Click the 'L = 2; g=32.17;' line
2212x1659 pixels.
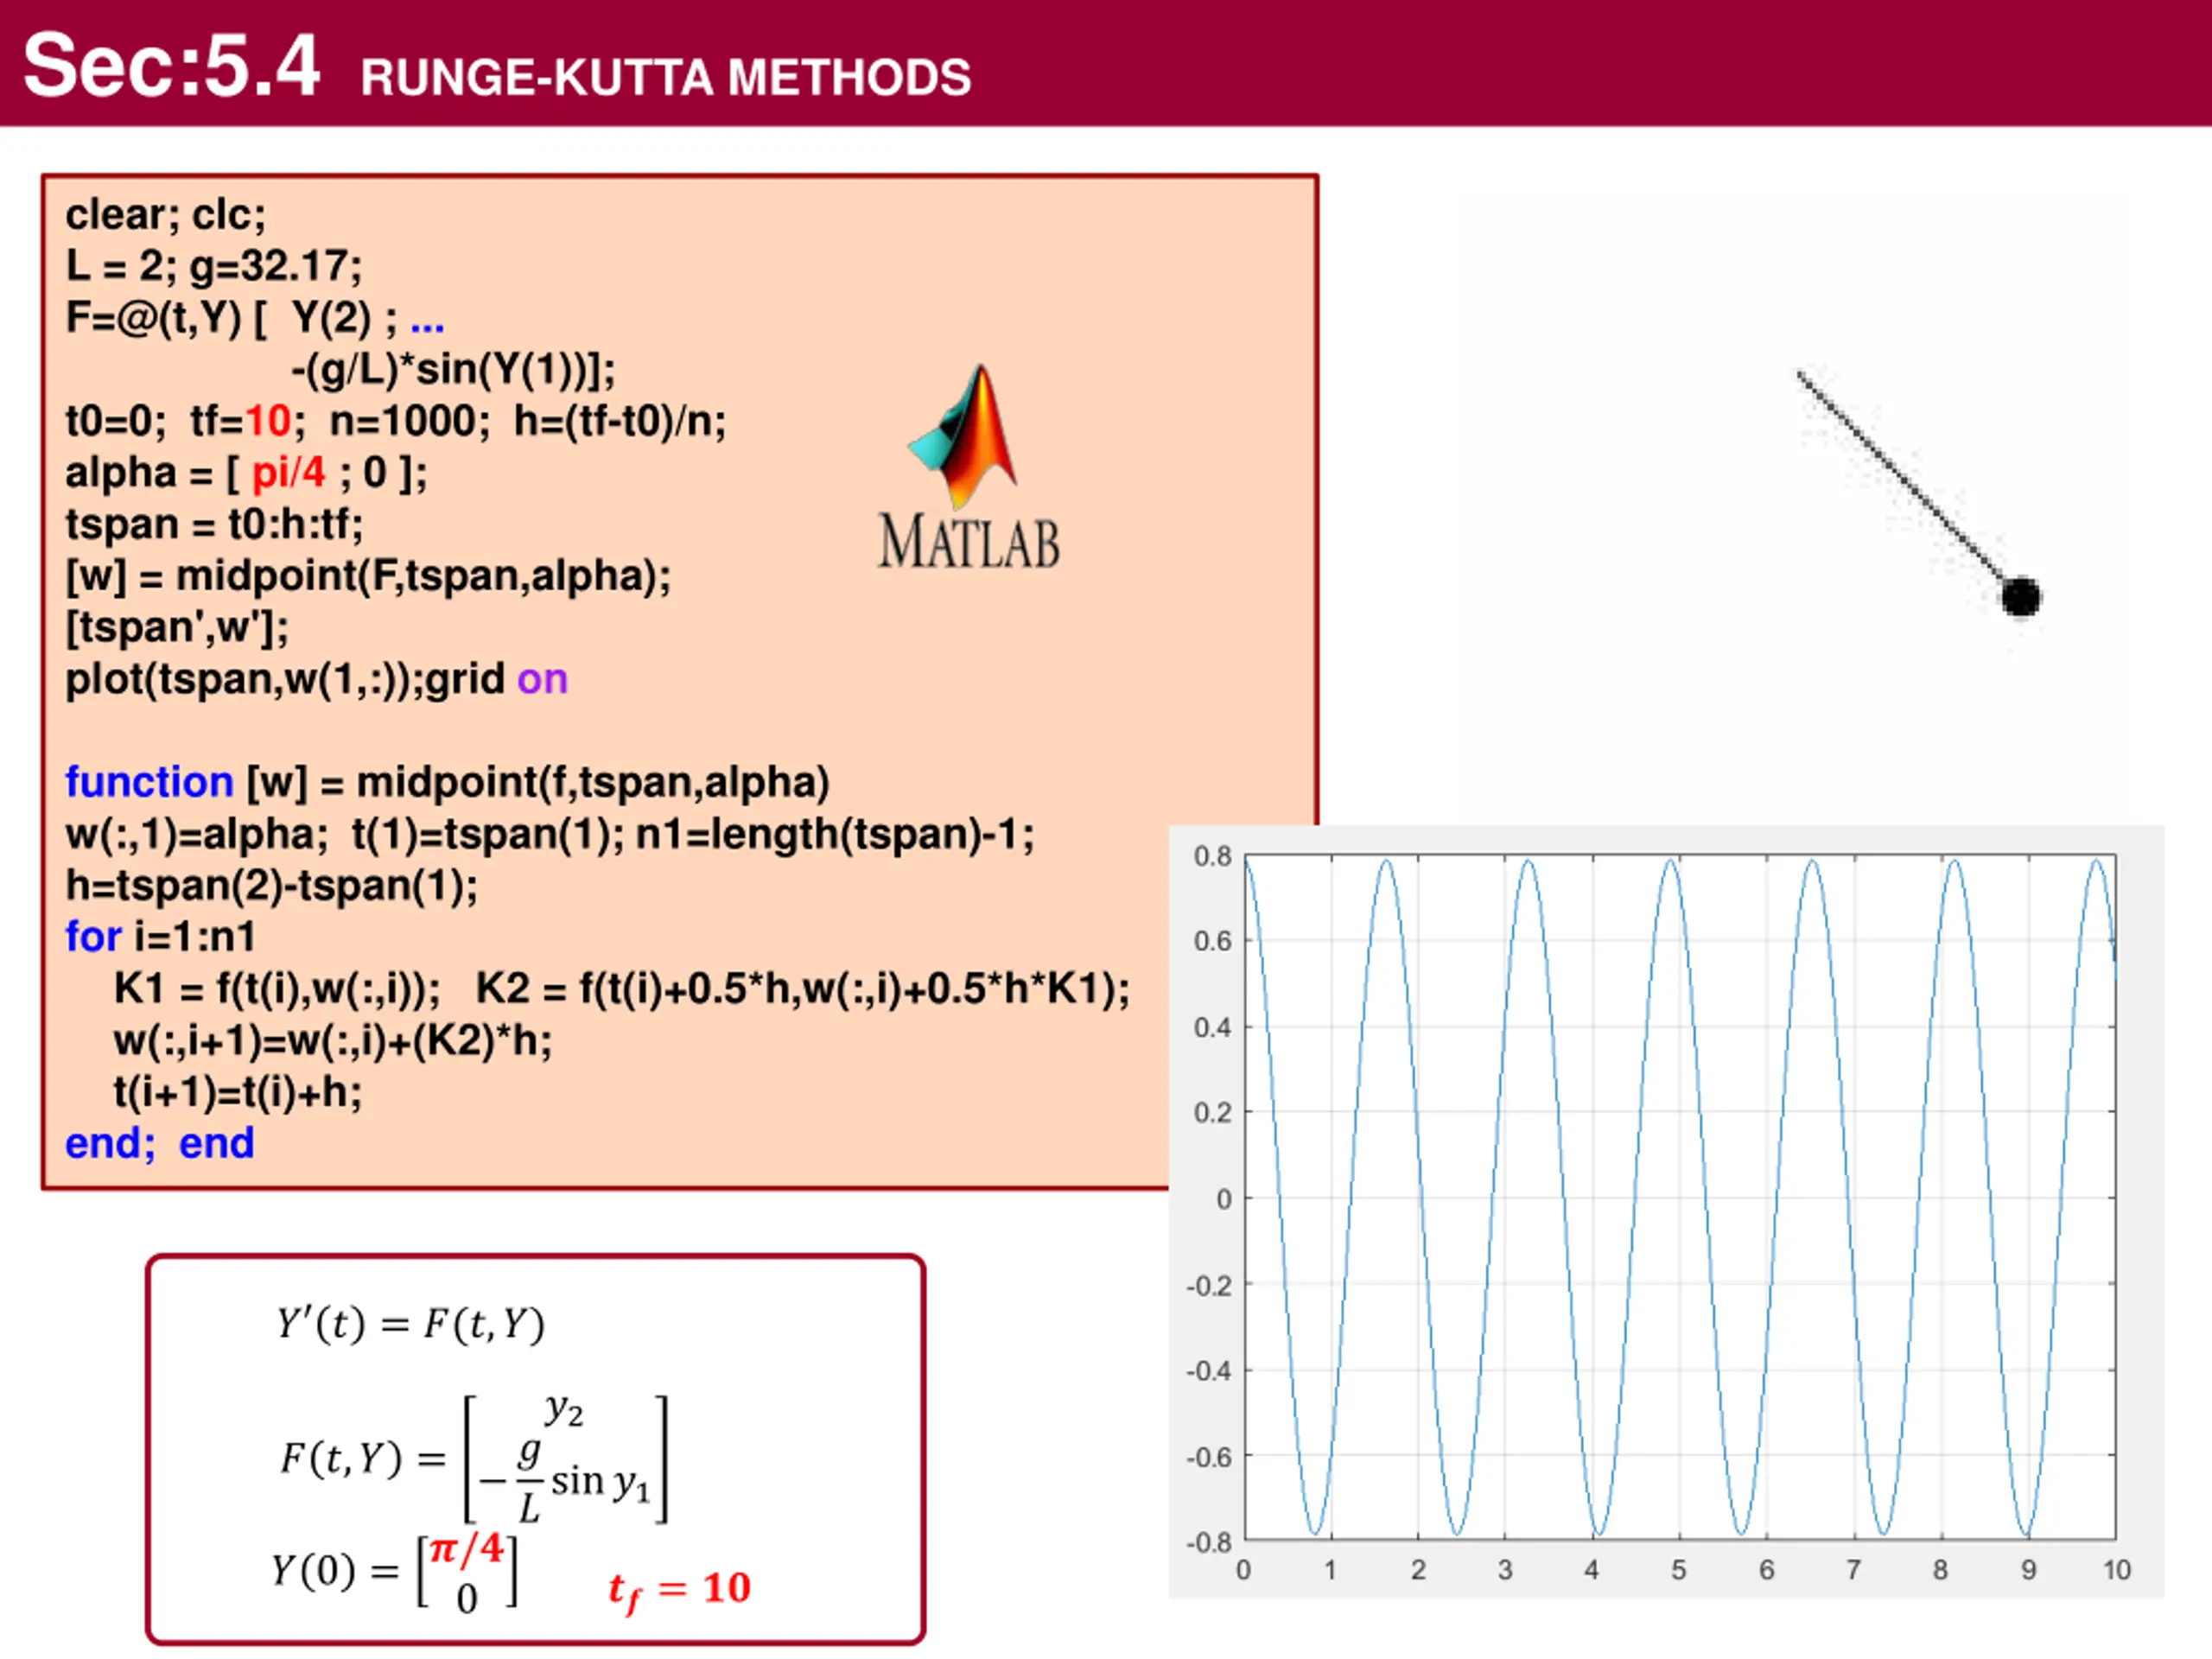[214, 266]
